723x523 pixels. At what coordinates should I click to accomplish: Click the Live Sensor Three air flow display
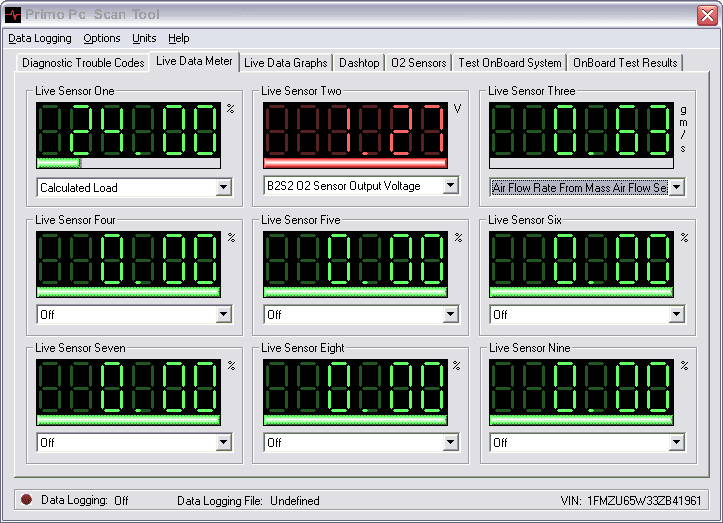tap(581, 130)
